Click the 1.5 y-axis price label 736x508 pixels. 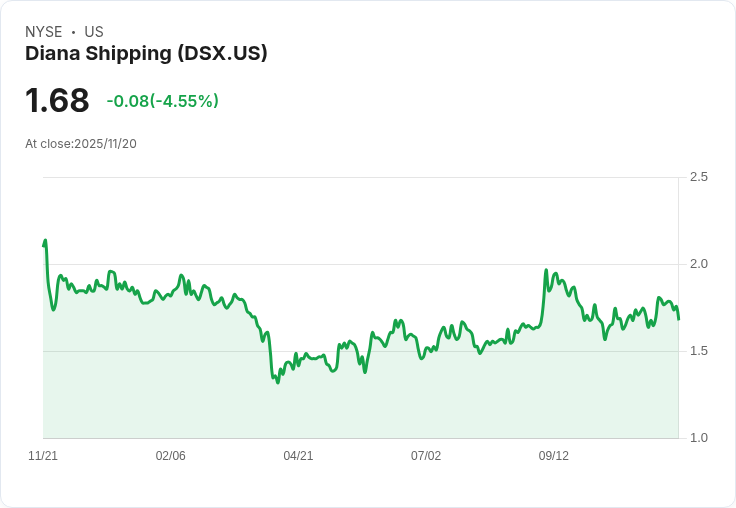(x=699, y=351)
